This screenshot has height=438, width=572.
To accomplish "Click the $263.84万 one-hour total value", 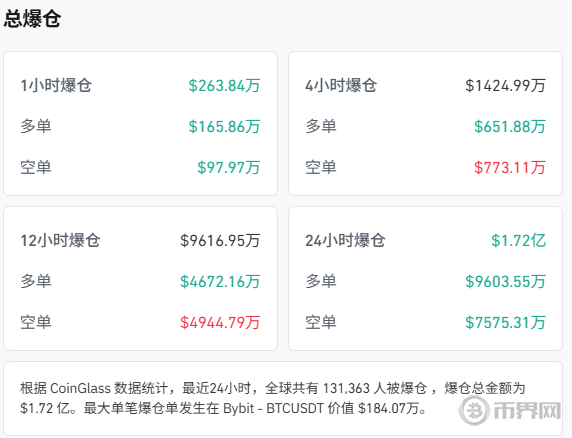I will [x=224, y=86].
